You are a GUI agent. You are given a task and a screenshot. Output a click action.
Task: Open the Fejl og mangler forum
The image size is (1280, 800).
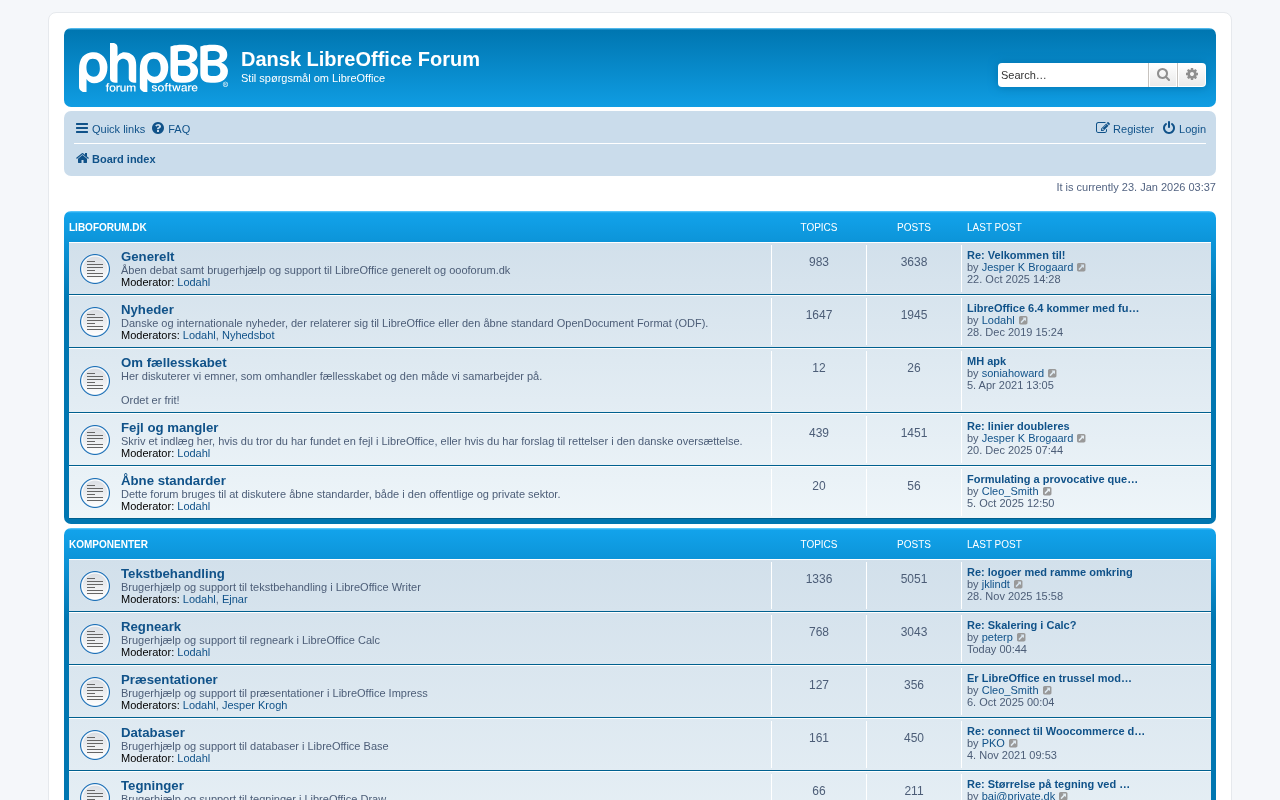170,427
